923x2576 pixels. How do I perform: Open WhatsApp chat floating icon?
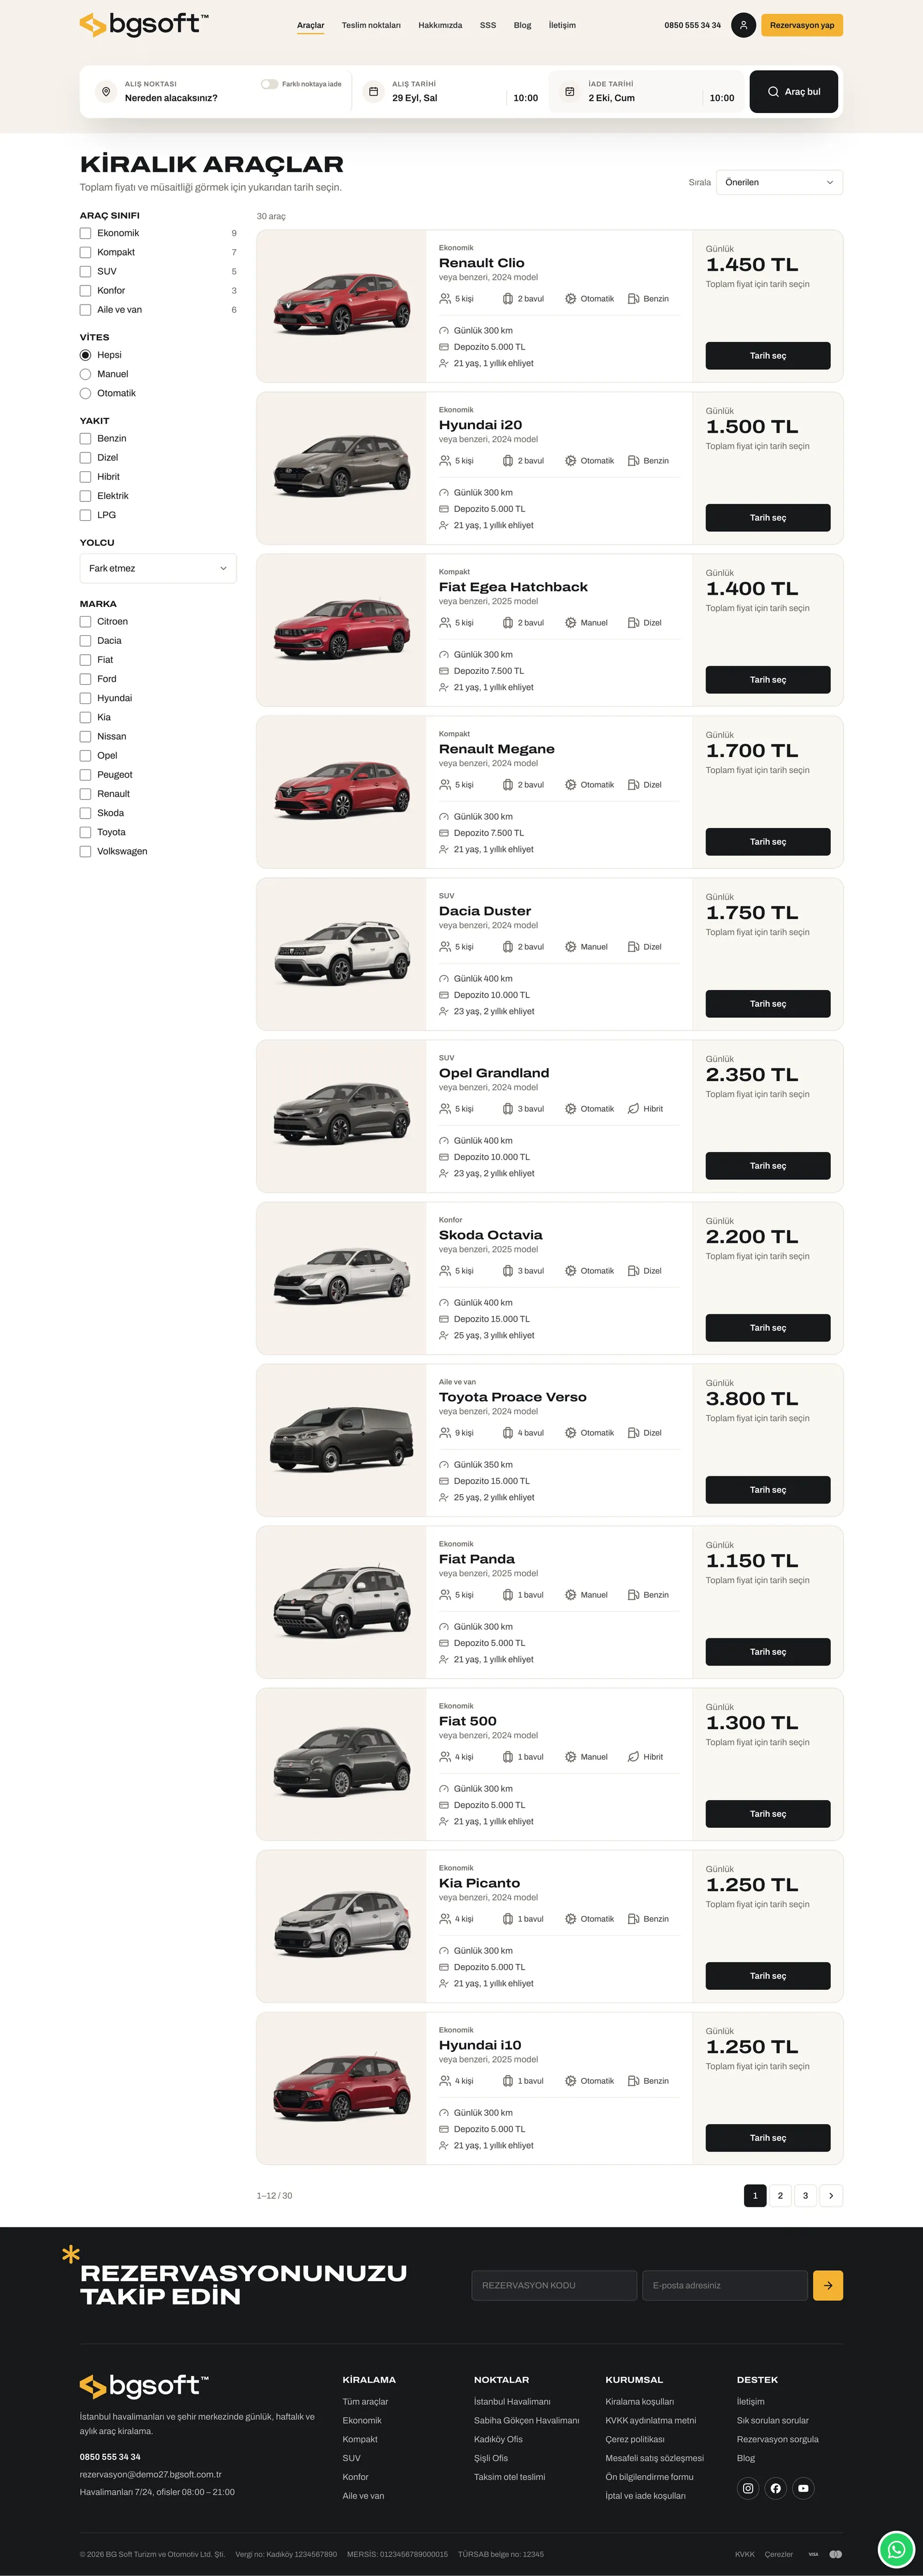click(897, 2549)
